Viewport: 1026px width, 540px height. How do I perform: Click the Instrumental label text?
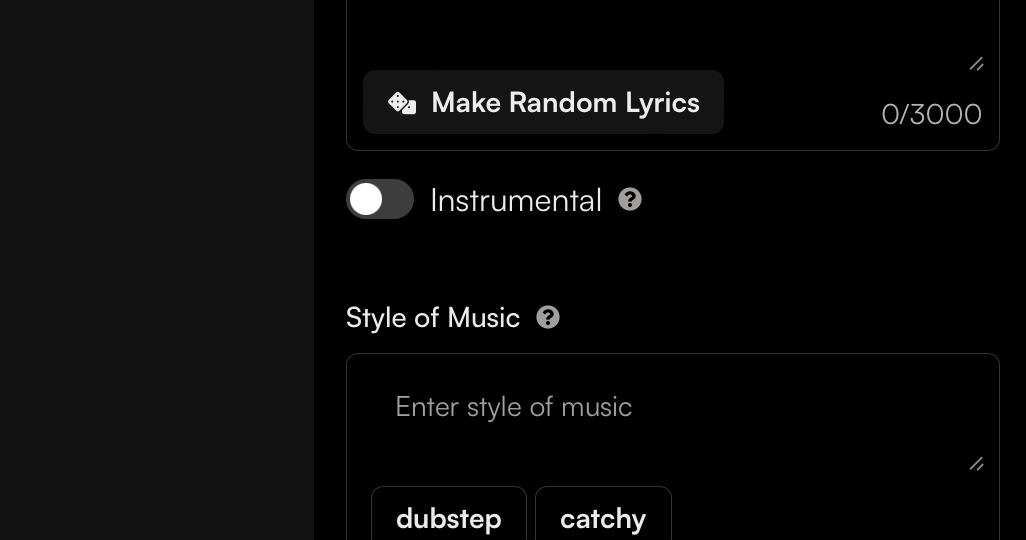pyautogui.click(x=516, y=200)
